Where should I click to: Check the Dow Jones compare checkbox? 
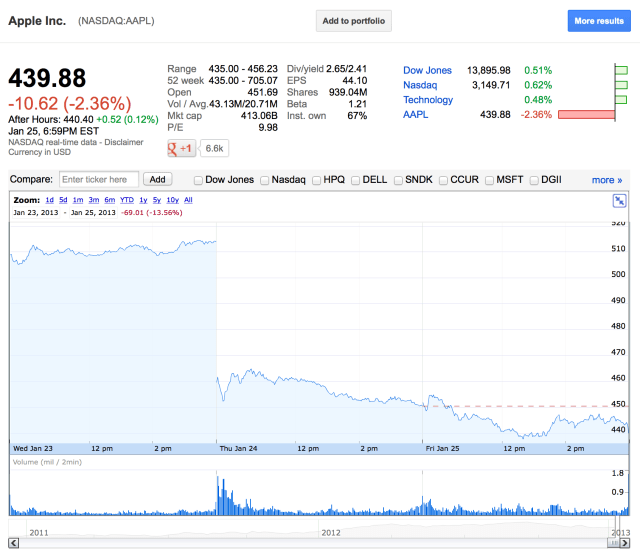(x=198, y=180)
